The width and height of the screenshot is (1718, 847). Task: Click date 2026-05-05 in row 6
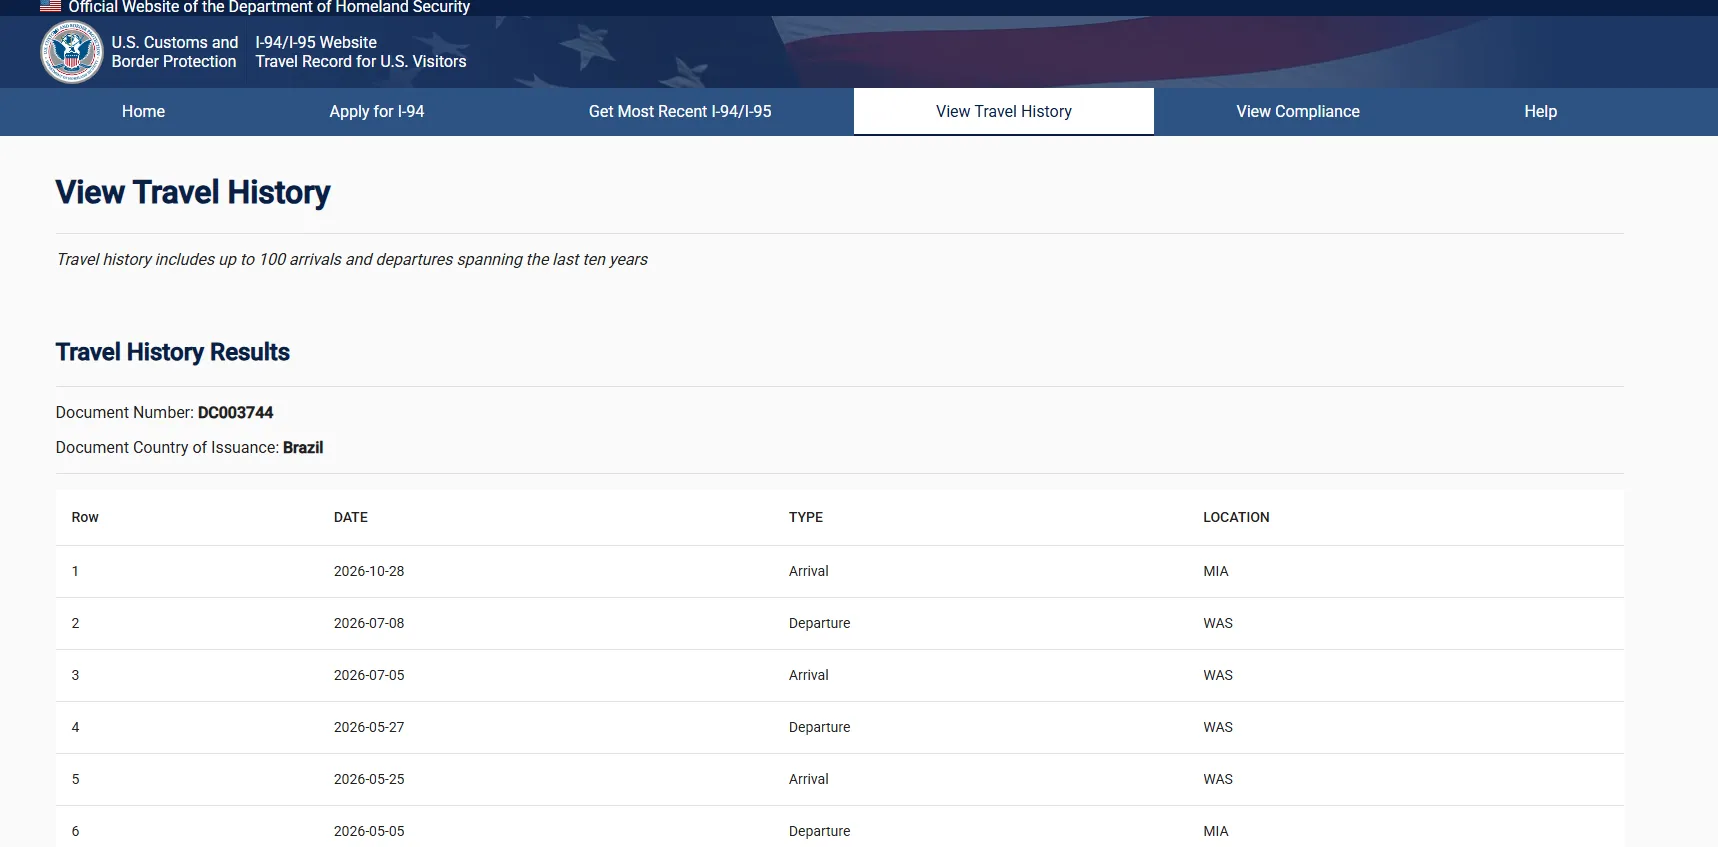[x=369, y=831]
